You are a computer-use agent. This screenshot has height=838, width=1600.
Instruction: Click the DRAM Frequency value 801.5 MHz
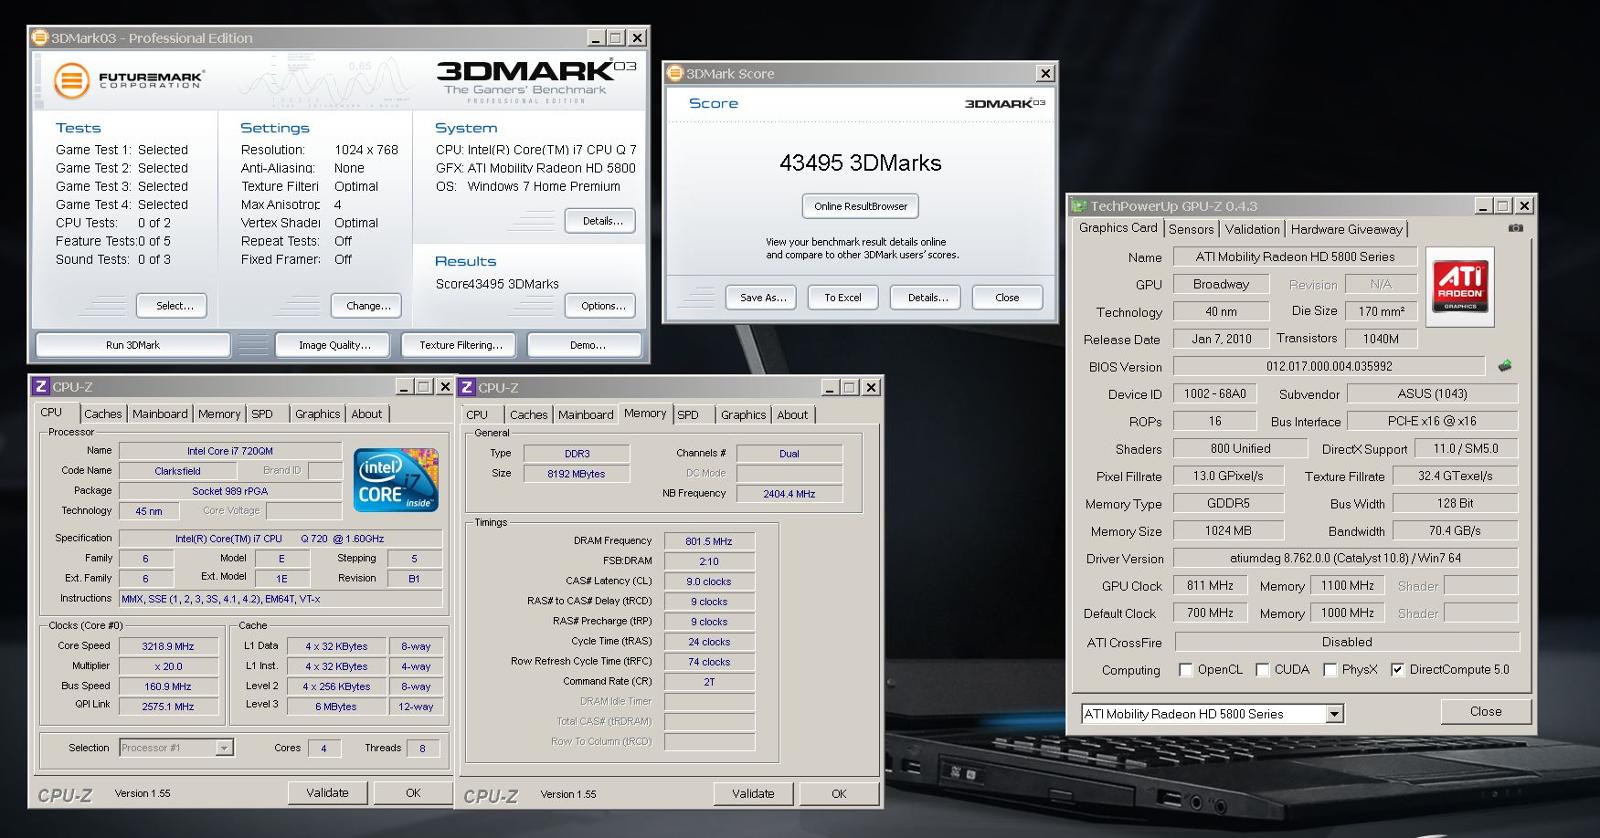click(709, 541)
